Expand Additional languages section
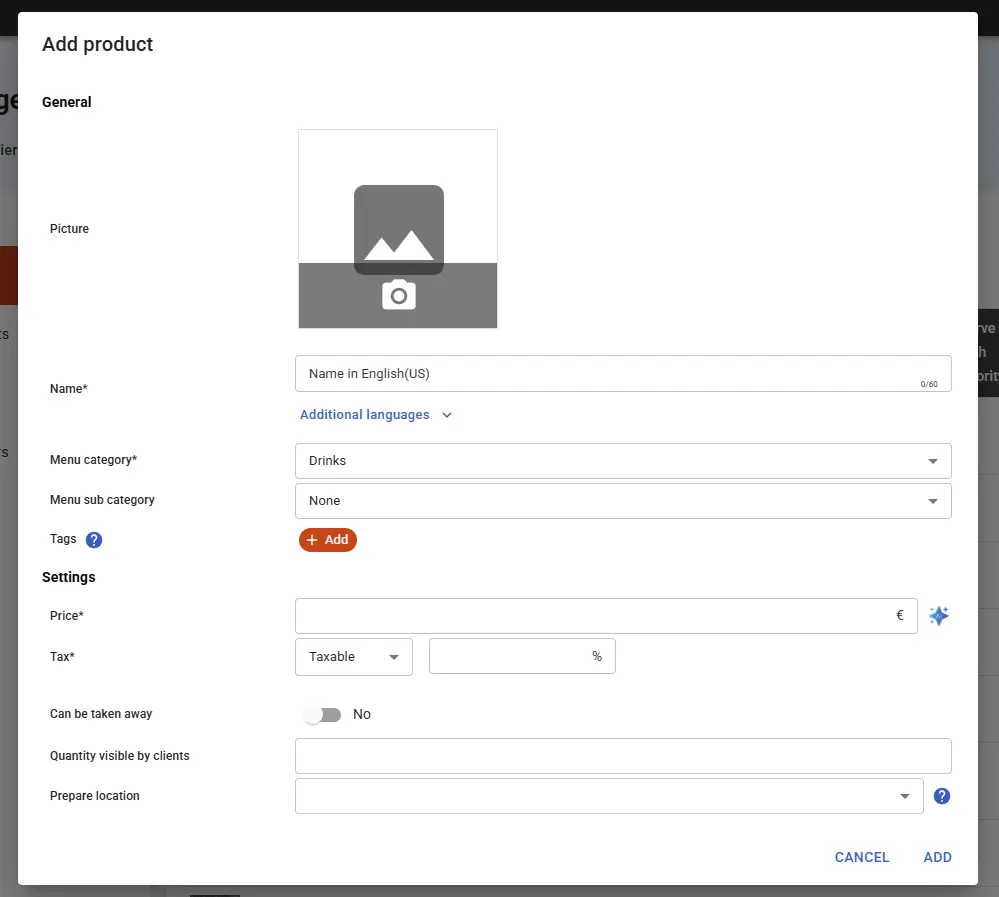999x897 pixels. pos(376,415)
